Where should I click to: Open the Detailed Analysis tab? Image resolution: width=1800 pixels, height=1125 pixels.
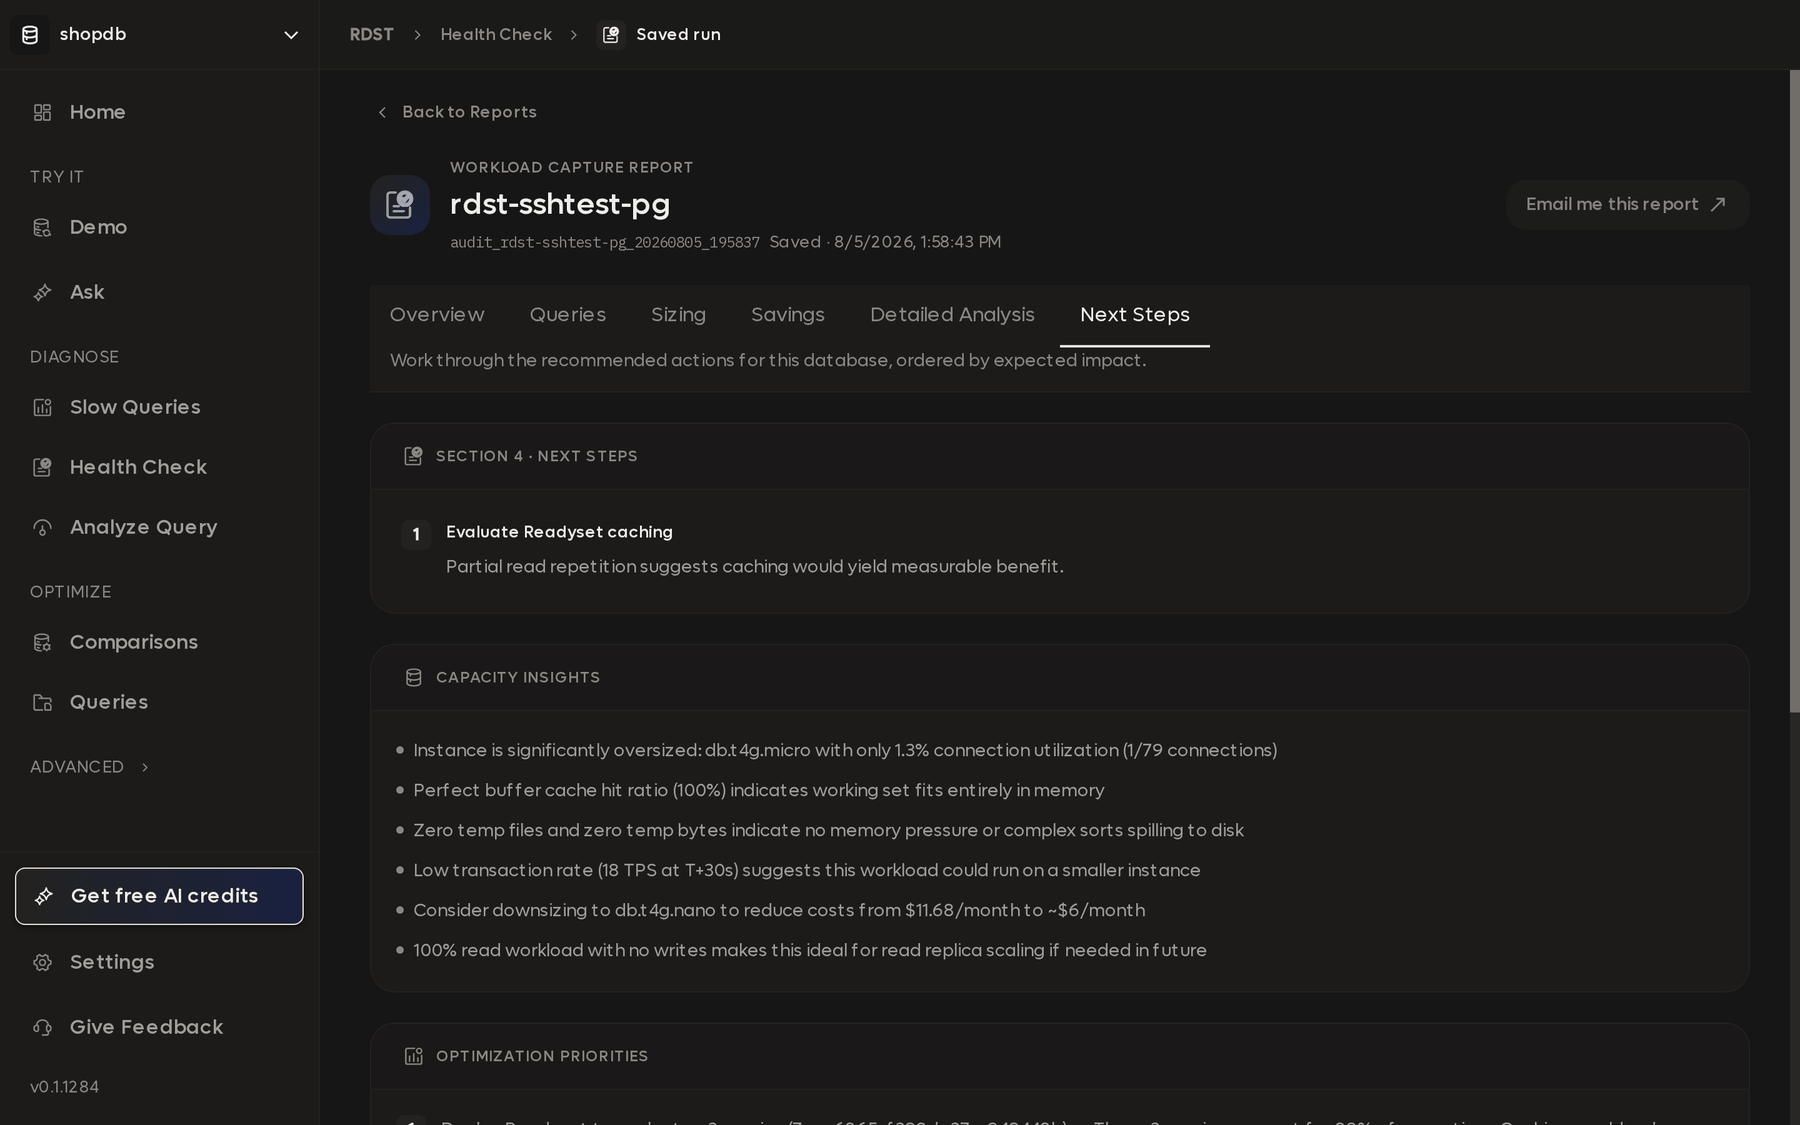point(952,315)
